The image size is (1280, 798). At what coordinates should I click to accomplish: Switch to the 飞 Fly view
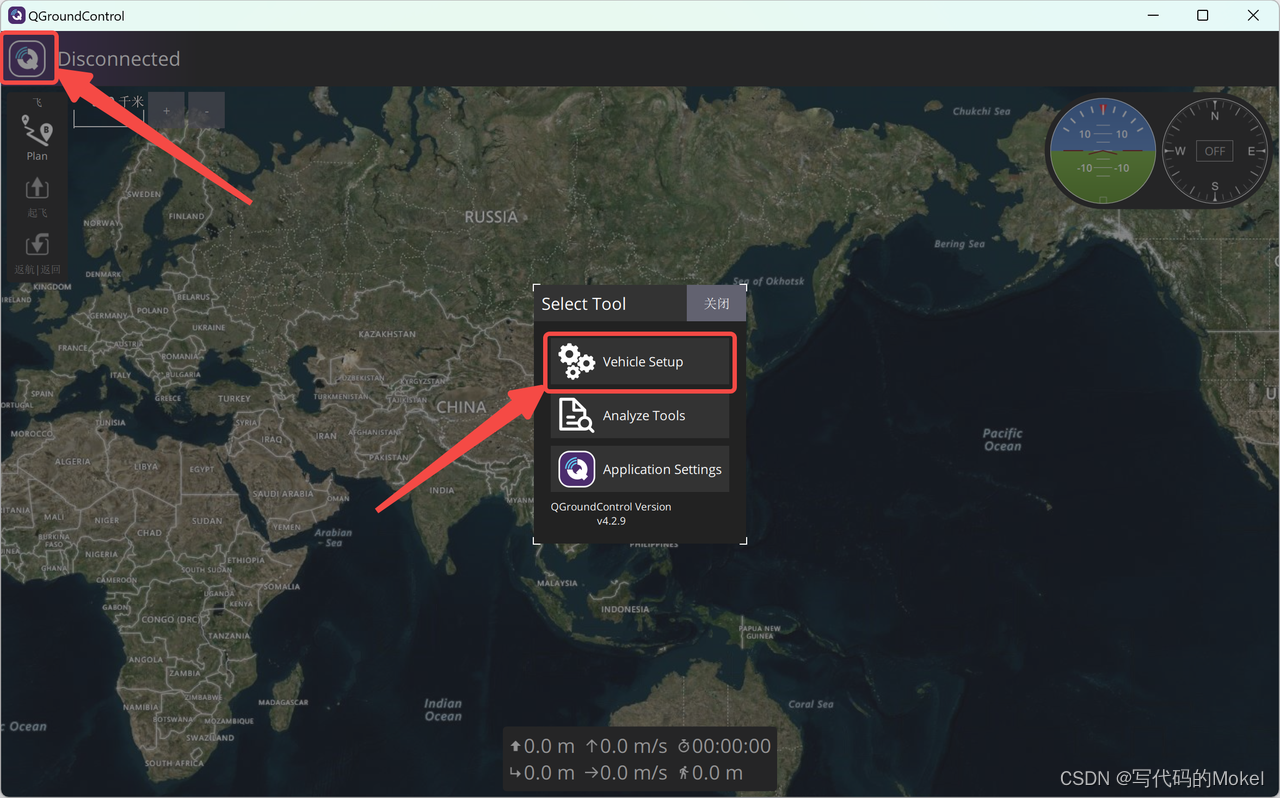point(37,101)
